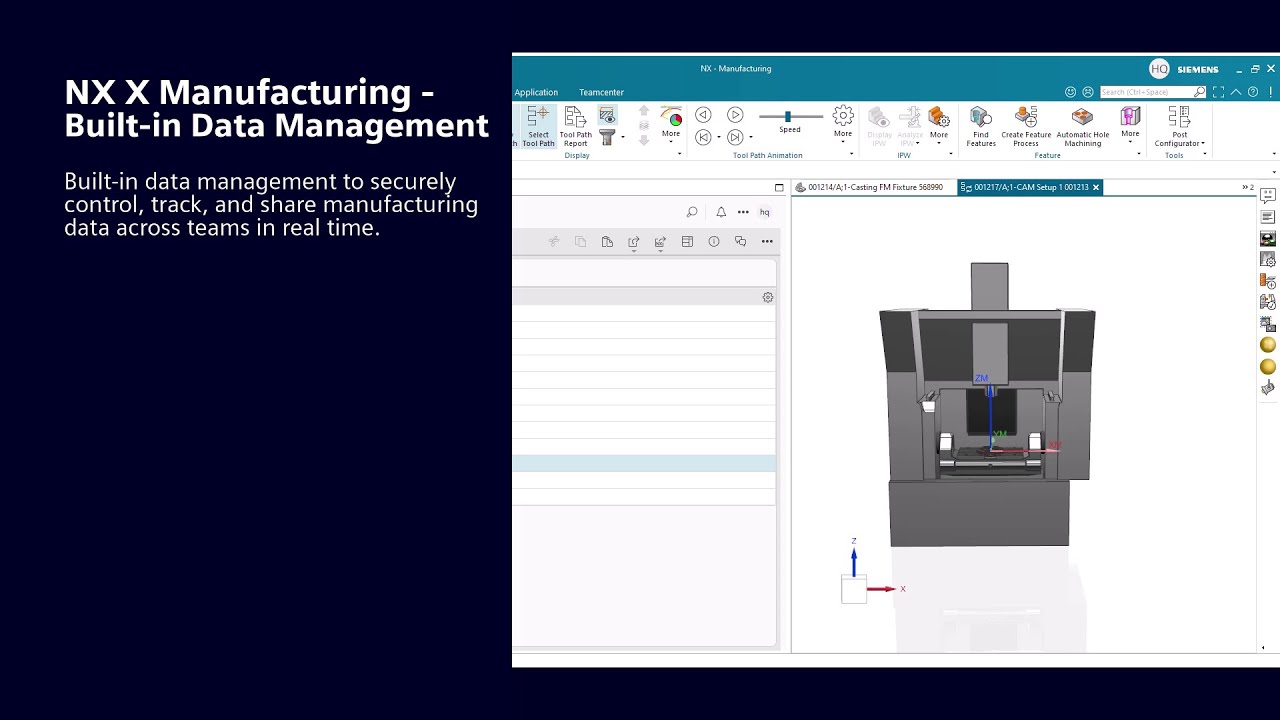Toggle full screen mode

tap(1218, 92)
